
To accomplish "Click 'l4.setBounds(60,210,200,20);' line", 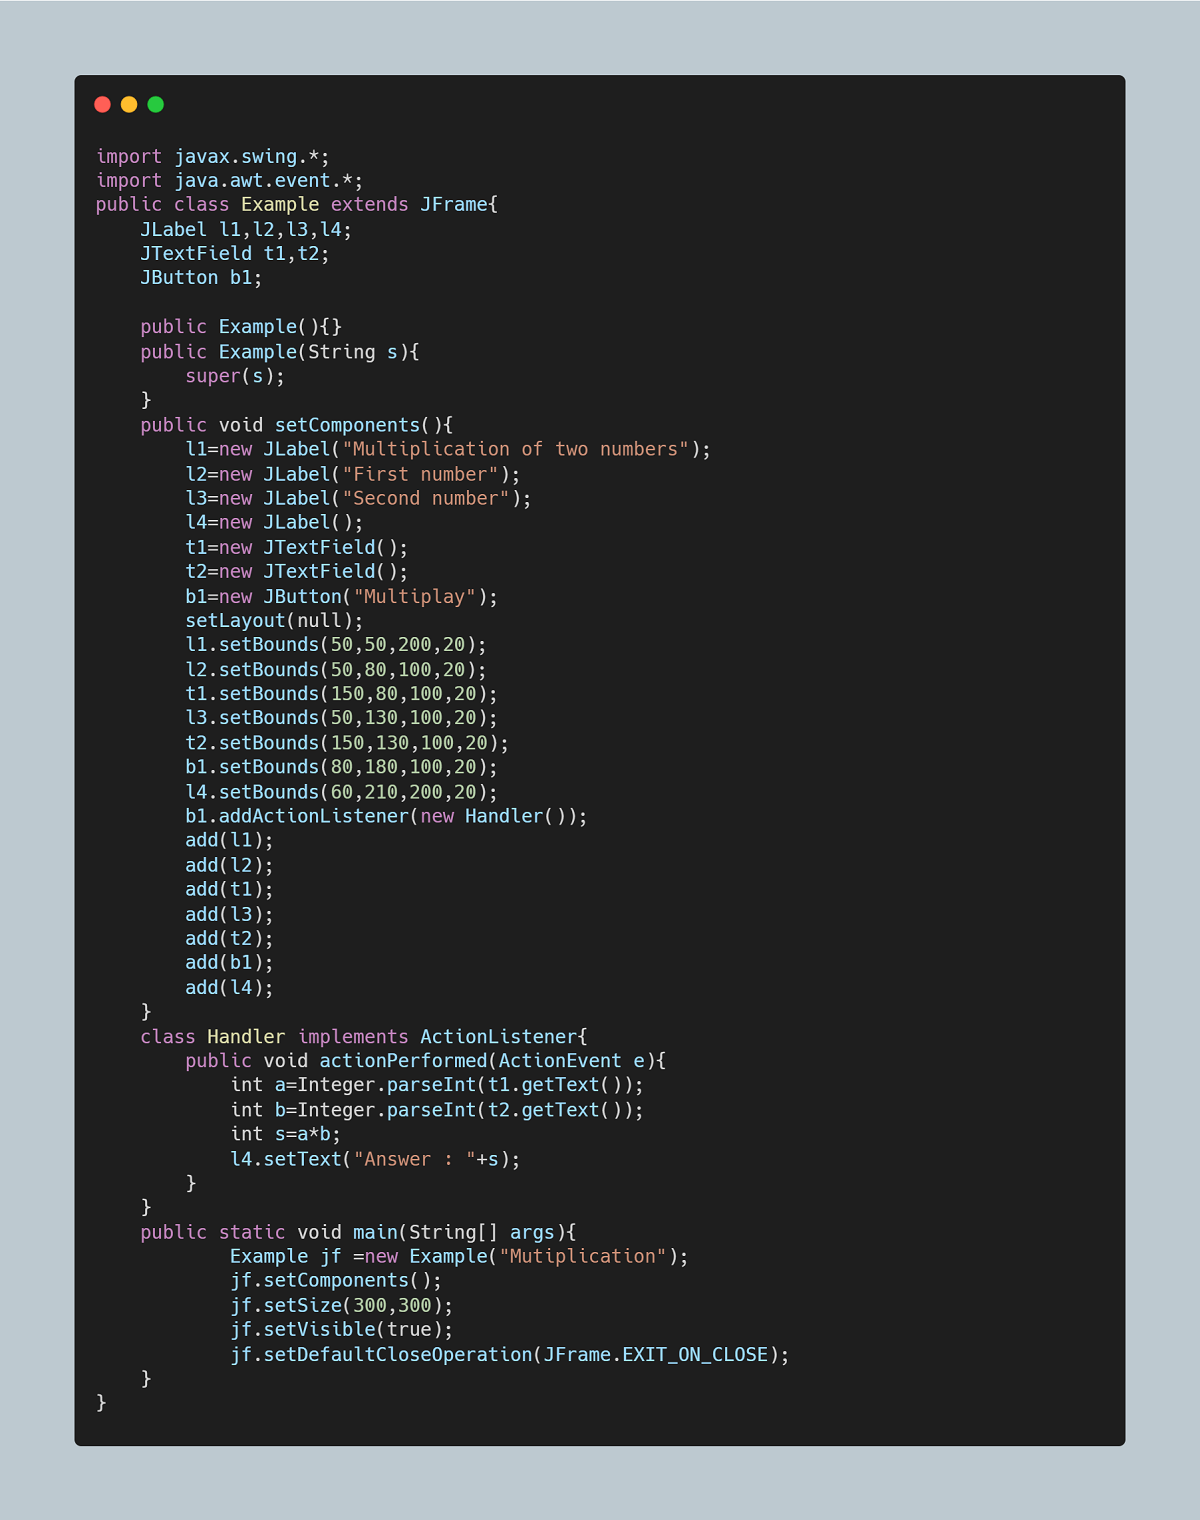I will click(342, 792).
